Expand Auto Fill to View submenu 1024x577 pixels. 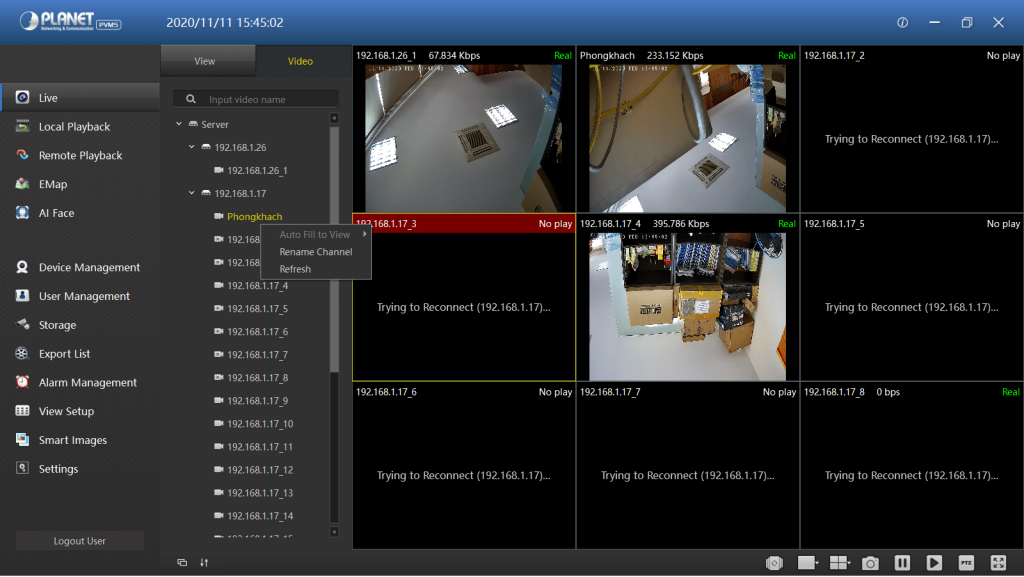pos(316,234)
